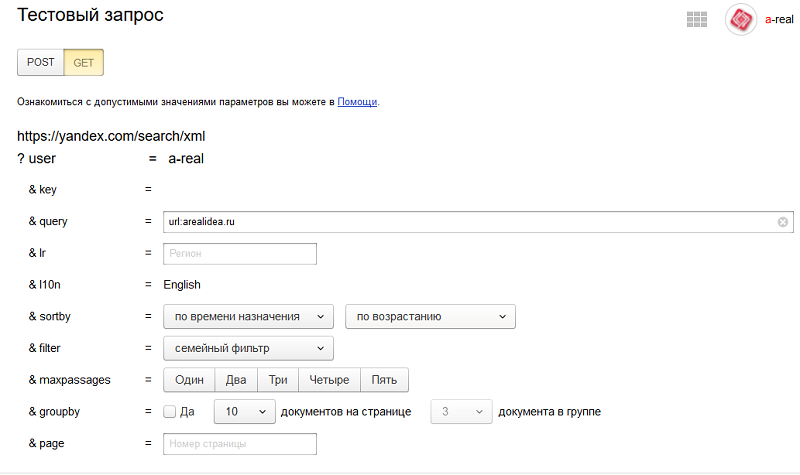Clear the query field with the X icon

[783, 222]
